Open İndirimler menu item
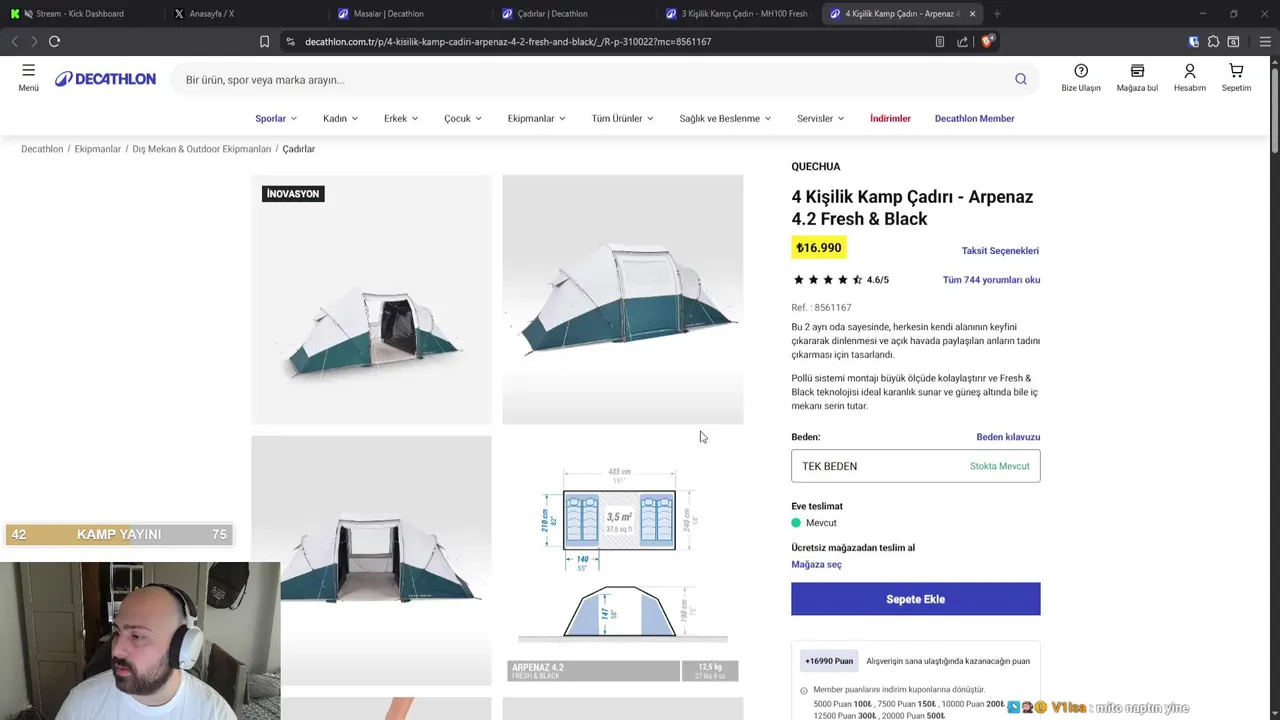Screen dimensions: 1280x720 coord(890,118)
